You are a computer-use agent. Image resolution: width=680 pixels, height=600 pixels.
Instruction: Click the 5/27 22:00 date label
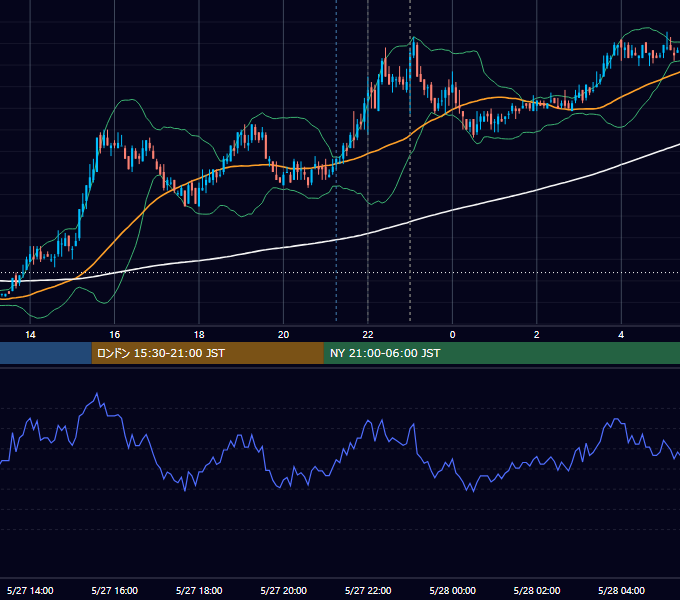coord(368,590)
